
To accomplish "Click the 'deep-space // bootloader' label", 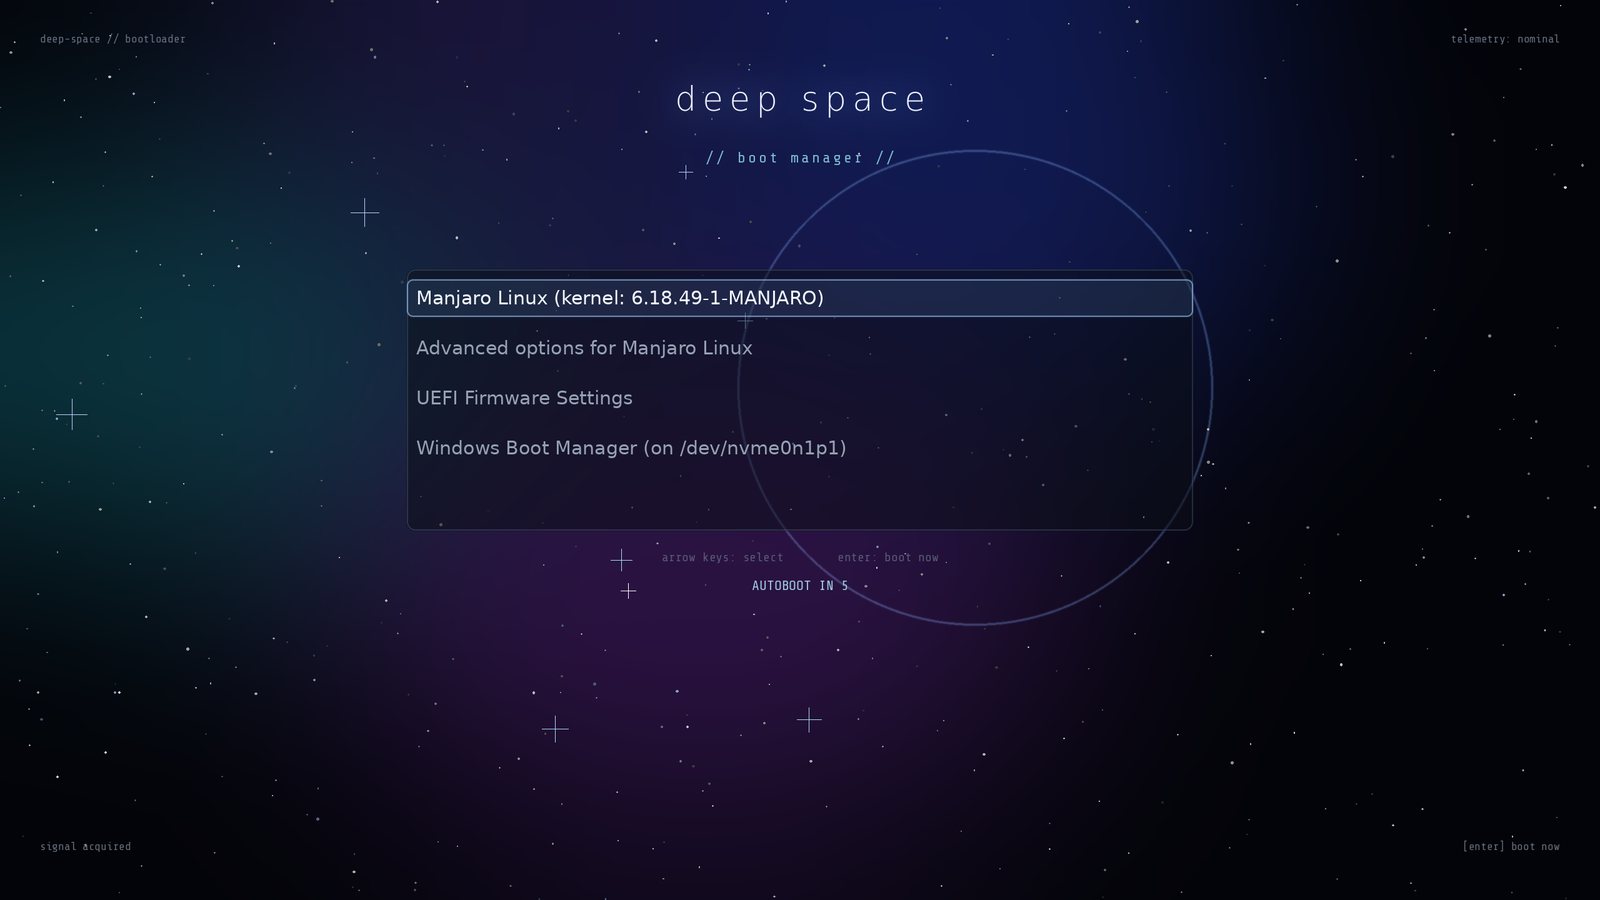I will coord(113,39).
